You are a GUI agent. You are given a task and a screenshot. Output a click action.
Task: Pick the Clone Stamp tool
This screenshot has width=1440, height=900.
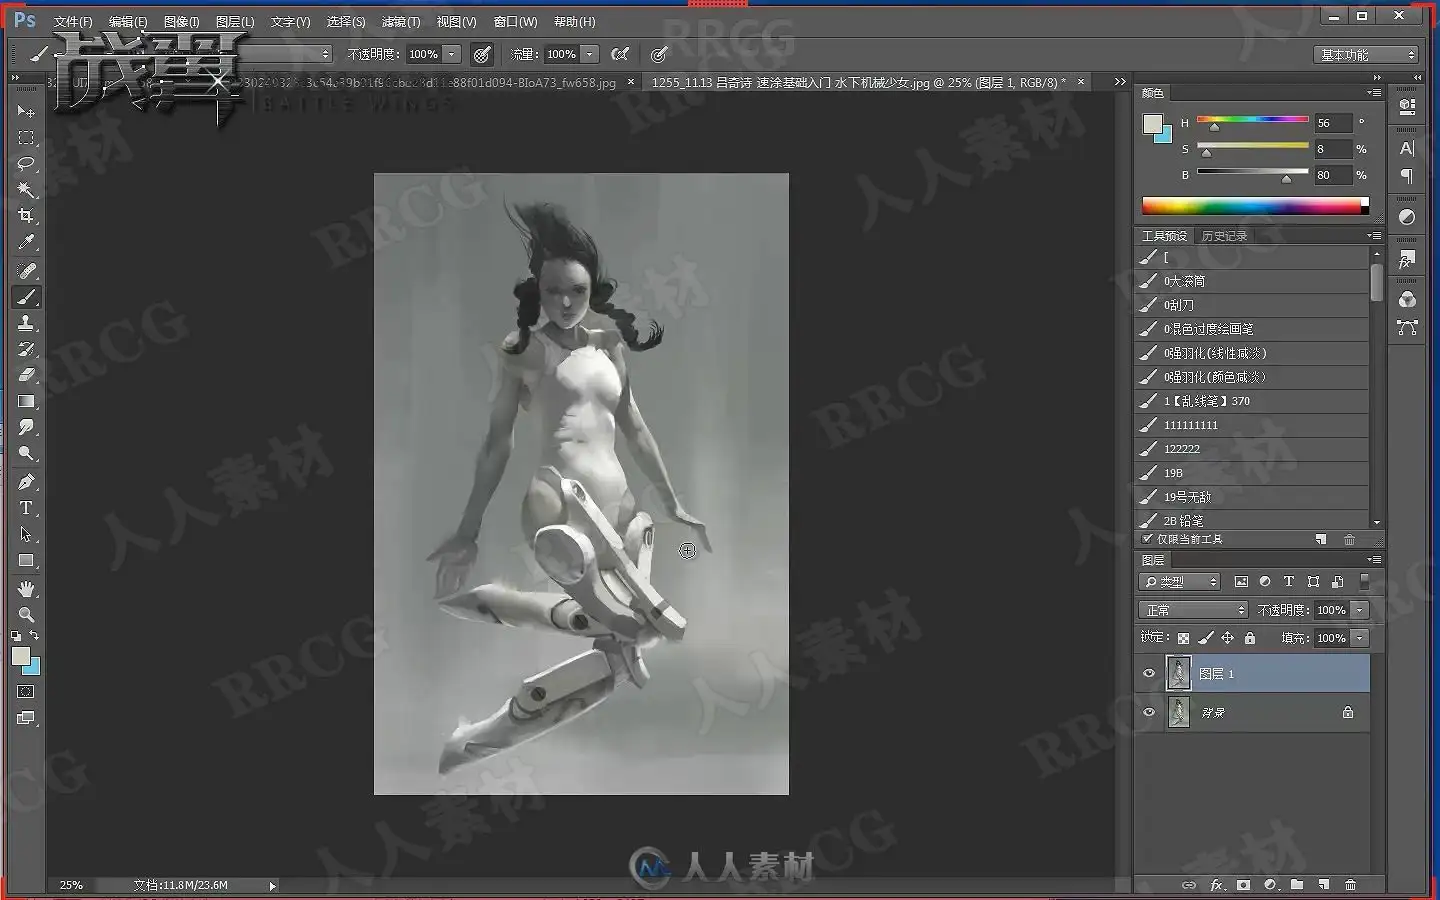26,323
